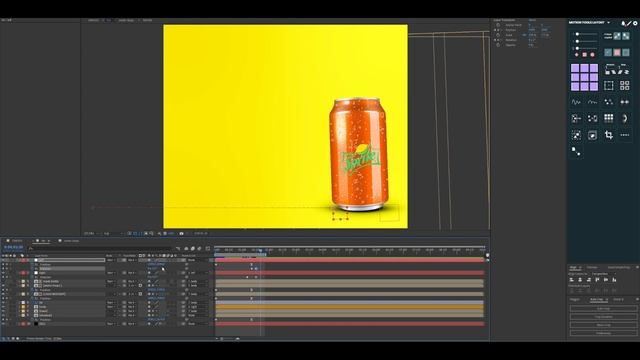This screenshot has width=640, height=360.
Task: Select top-left cell of purple anchor grid
Action: [575, 68]
